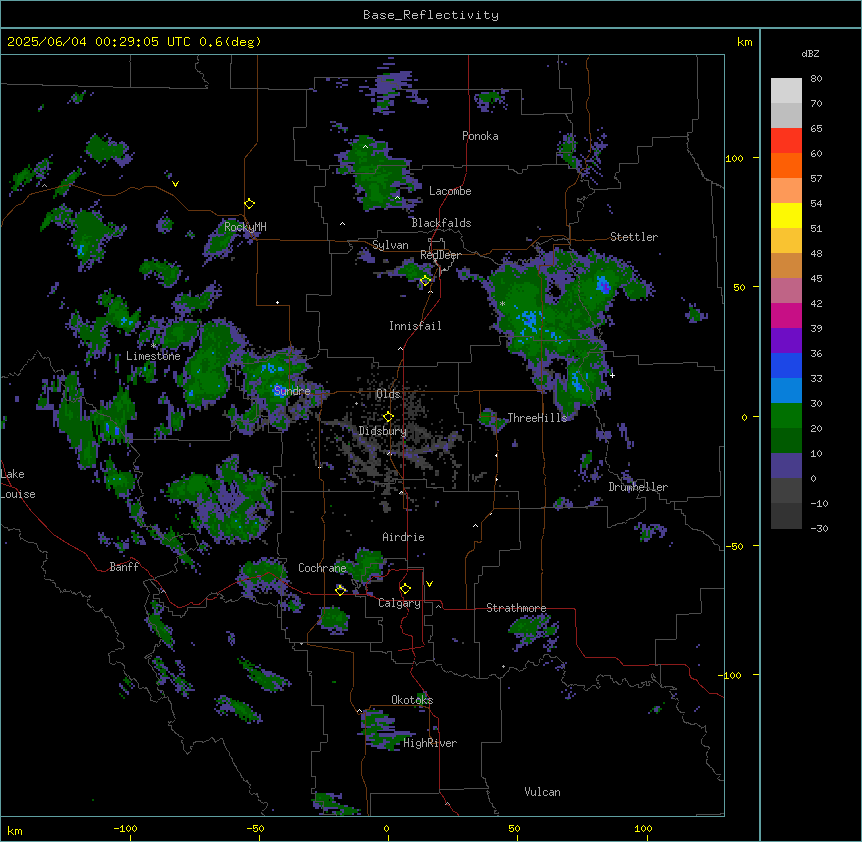This screenshot has width=862, height=842.
Task: Click the Strathmore city label
Action: click(516, 608)
